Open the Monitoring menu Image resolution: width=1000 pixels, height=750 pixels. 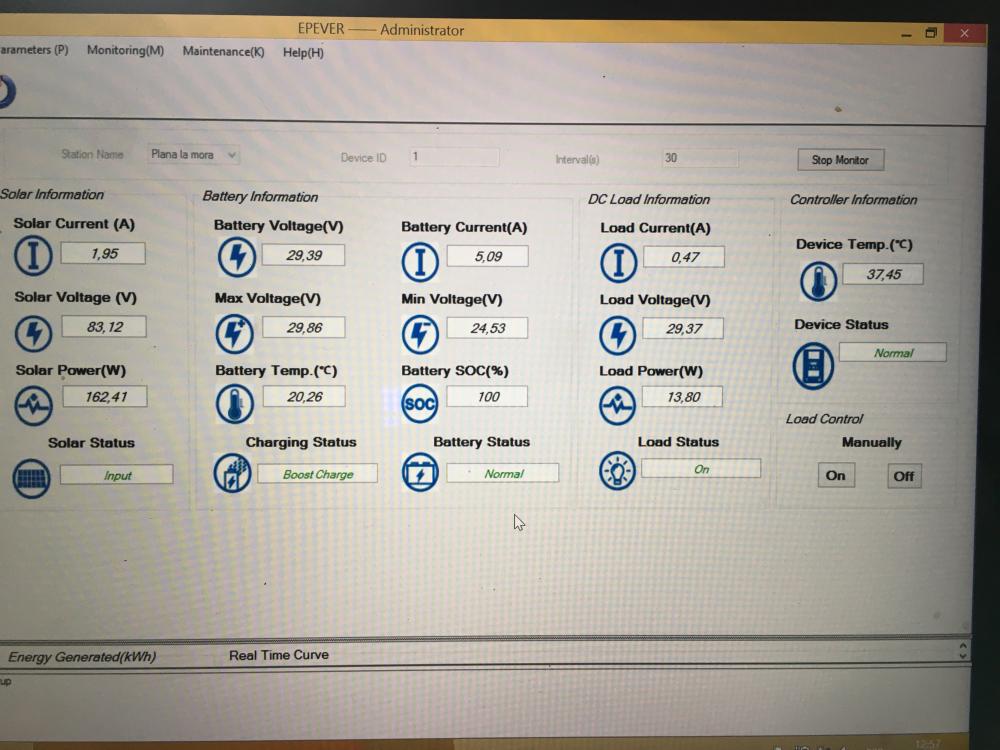pyautogui.click(x=125, y=50)
